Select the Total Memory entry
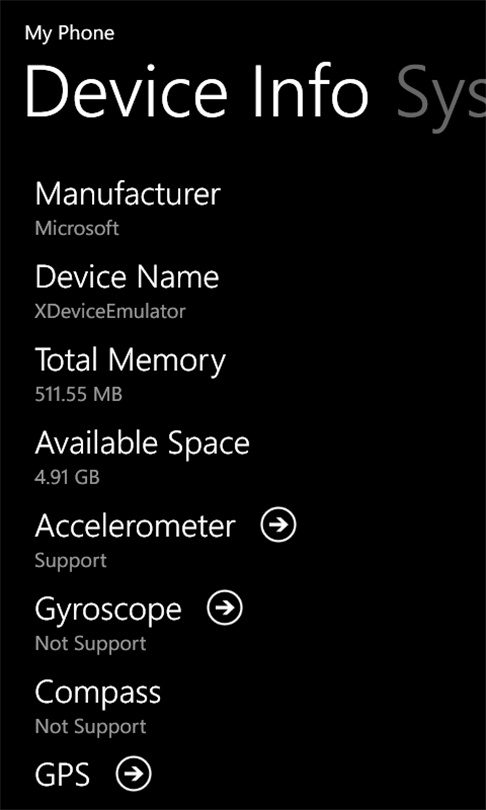486x810 pixels. (x=130, y=361)
